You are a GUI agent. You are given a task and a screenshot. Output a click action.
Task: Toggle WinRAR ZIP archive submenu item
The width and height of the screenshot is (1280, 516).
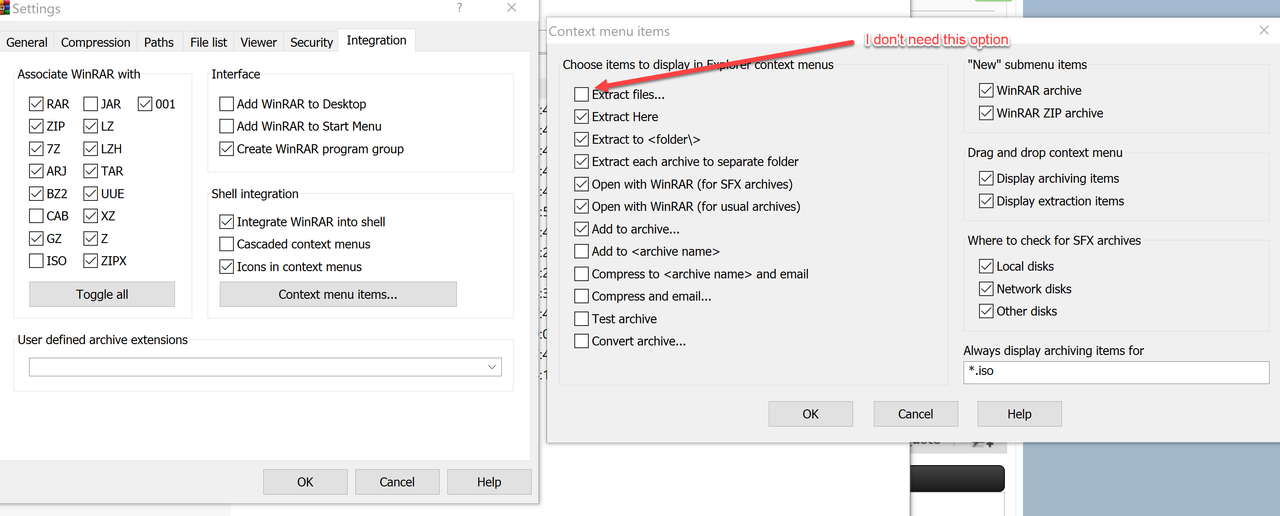pos(987,113)
